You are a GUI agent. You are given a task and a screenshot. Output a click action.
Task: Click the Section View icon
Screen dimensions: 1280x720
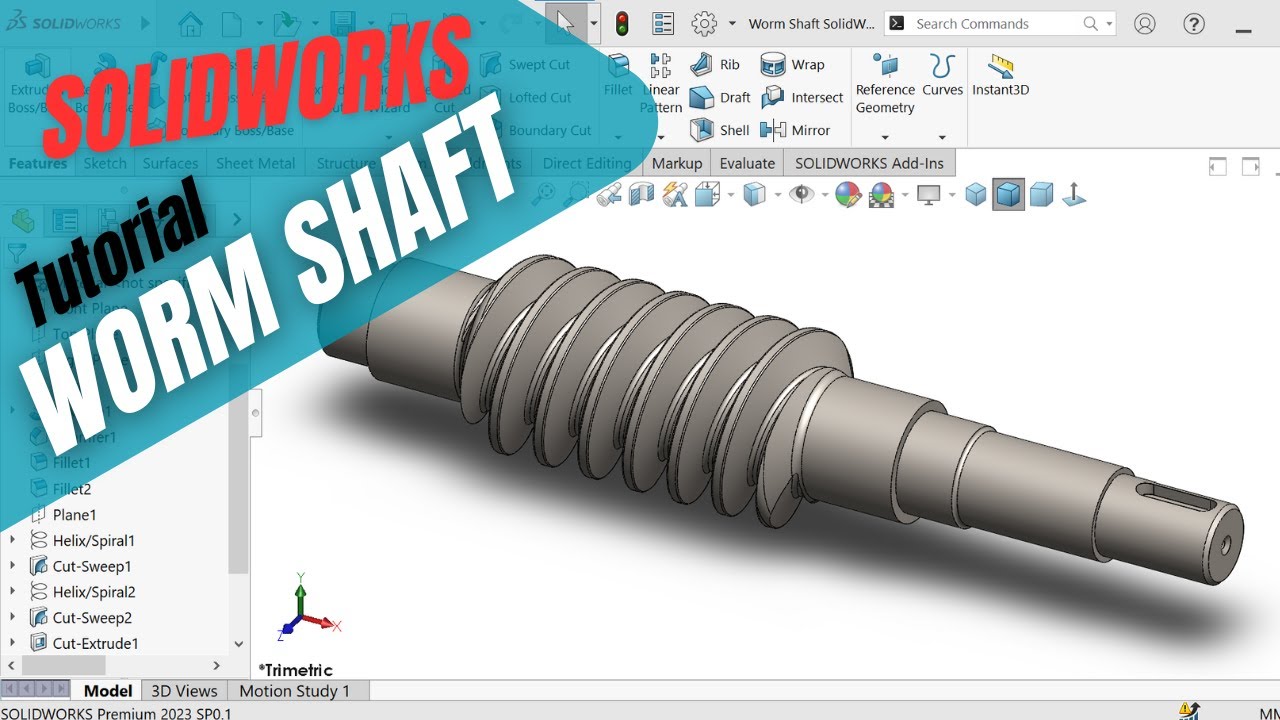point(641,194)
